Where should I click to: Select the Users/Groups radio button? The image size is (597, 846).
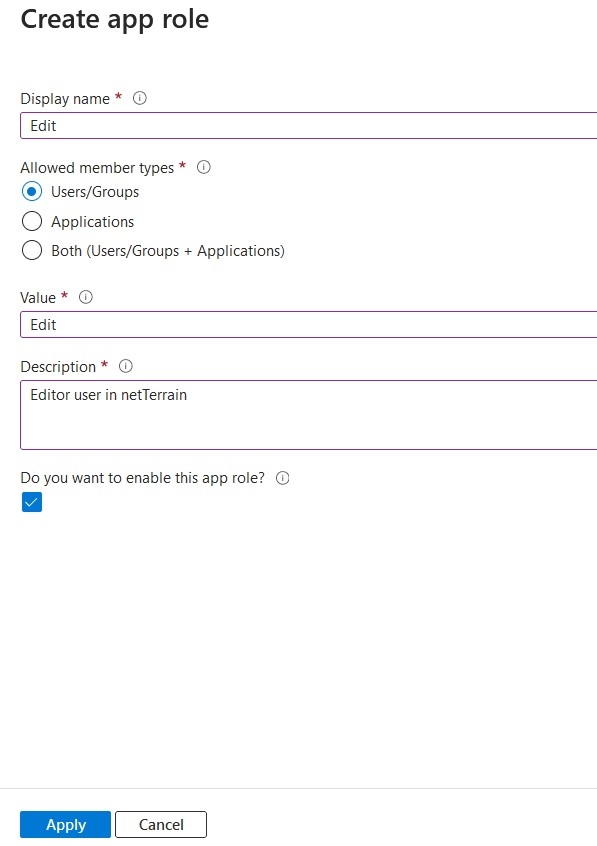(x=32, y=192)
